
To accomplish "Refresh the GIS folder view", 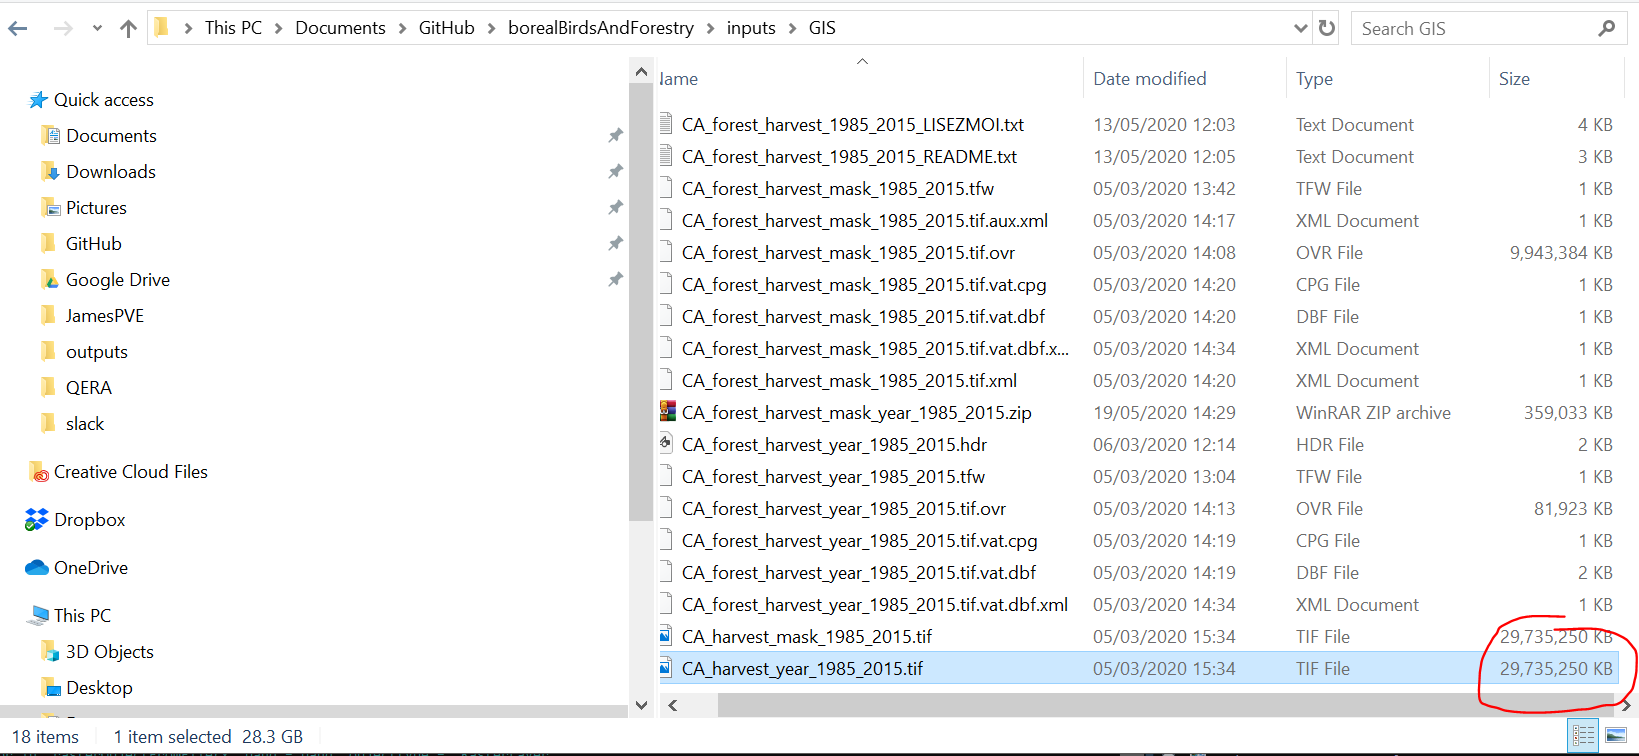I will coord(1327,28).
